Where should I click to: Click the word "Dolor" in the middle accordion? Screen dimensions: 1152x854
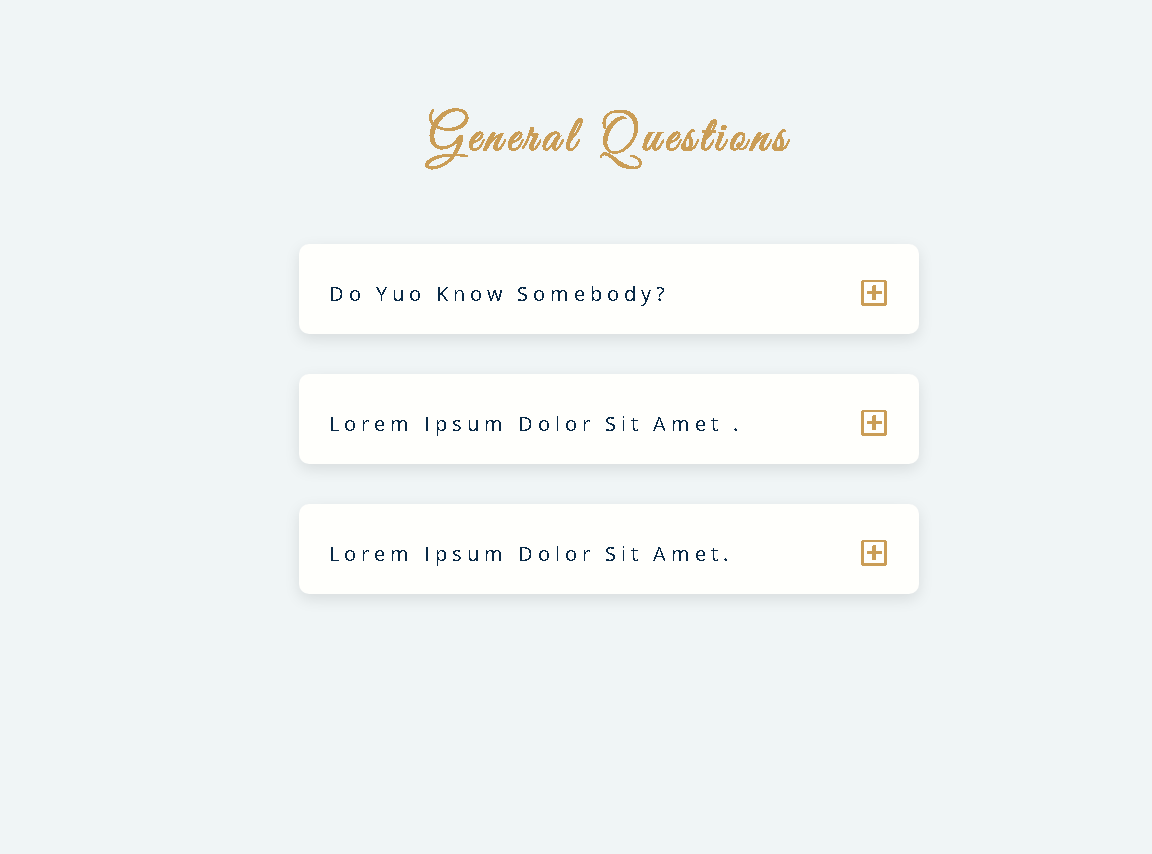tap(555, 424)
